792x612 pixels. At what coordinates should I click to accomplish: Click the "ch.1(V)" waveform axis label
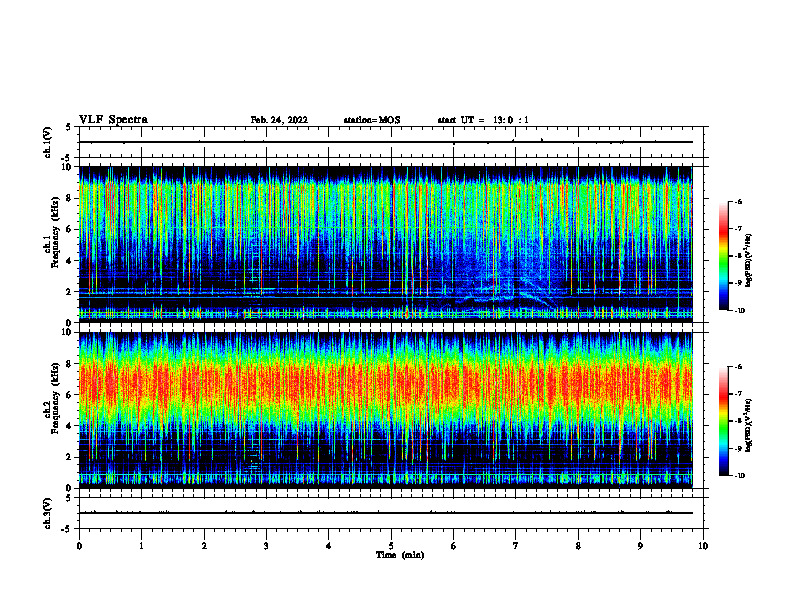48,142
